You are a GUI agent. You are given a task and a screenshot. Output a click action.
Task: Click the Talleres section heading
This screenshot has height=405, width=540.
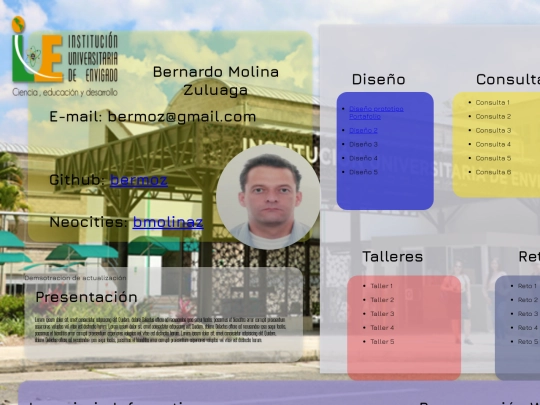tap(392, 257)
